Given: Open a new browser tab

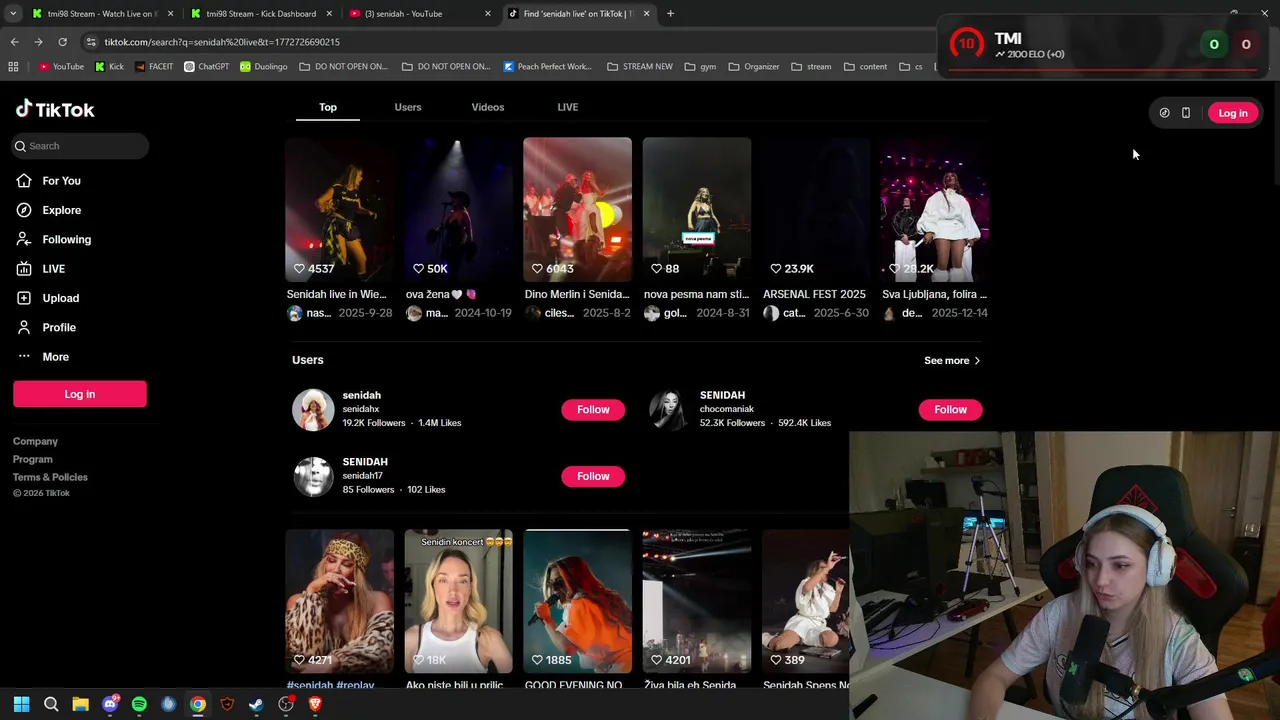Looking at the screenshot, I should (670, 14).
